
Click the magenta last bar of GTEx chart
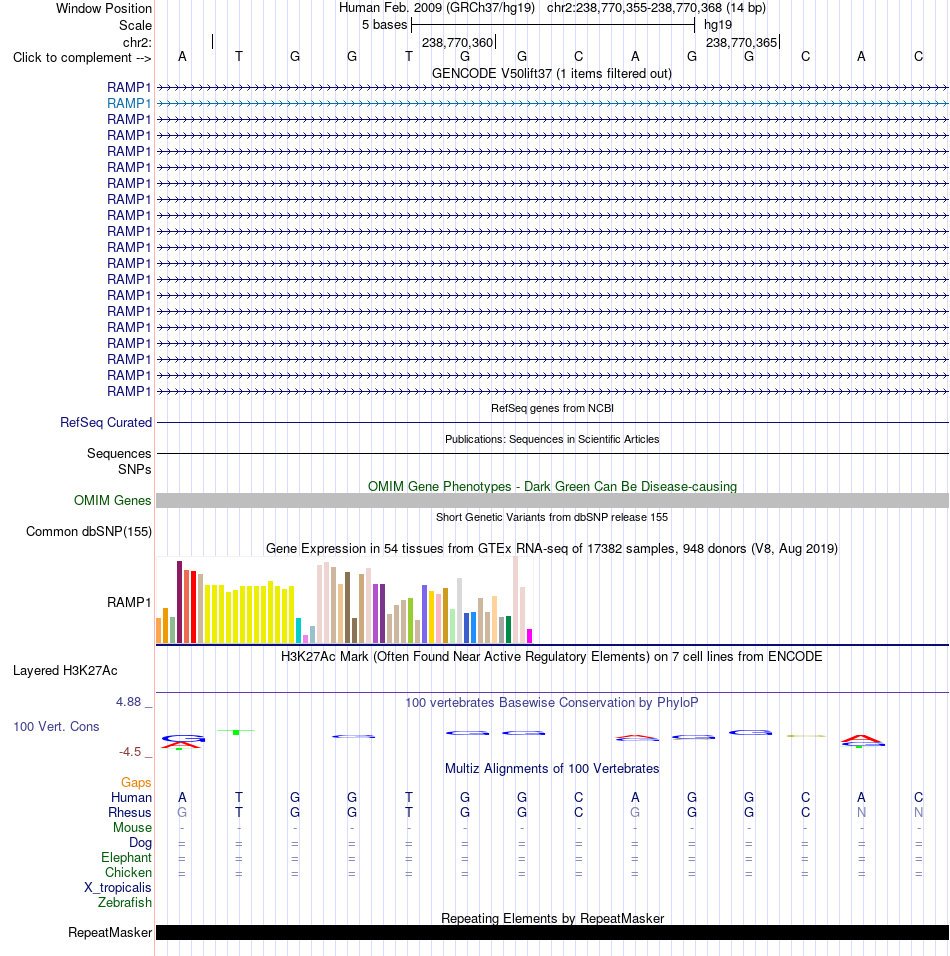[x=529, y=636]
